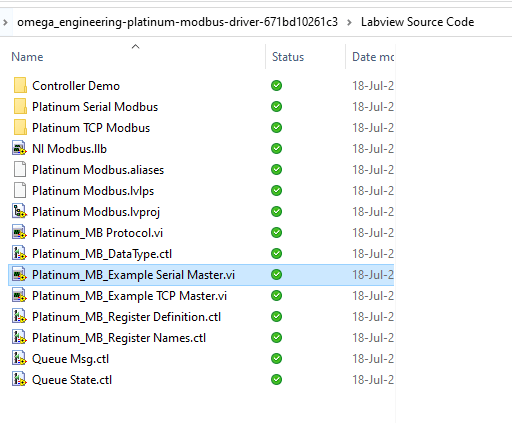The width and height of the screenshot is (512, 423).
Task: Select the Platinum_MB_Example TCP Master.vi icon
Action: click(x=19, y=296)
